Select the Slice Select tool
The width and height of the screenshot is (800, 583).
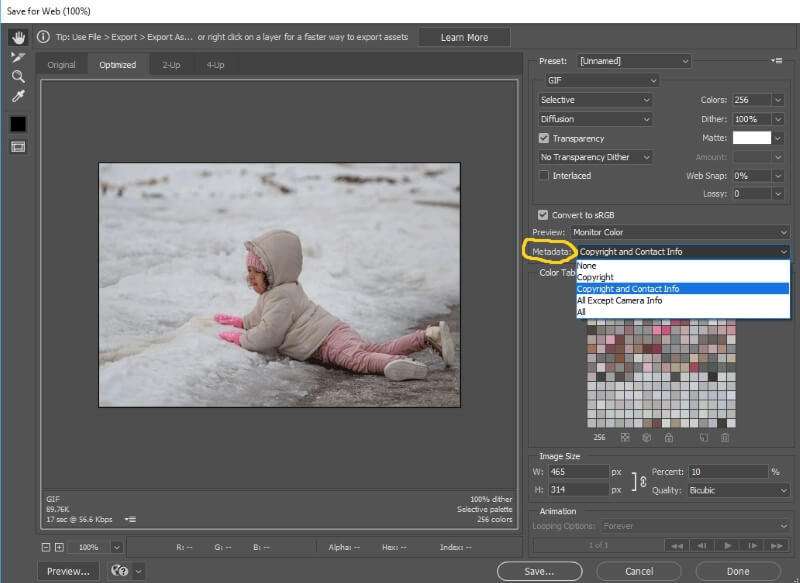tap(18, 57)
